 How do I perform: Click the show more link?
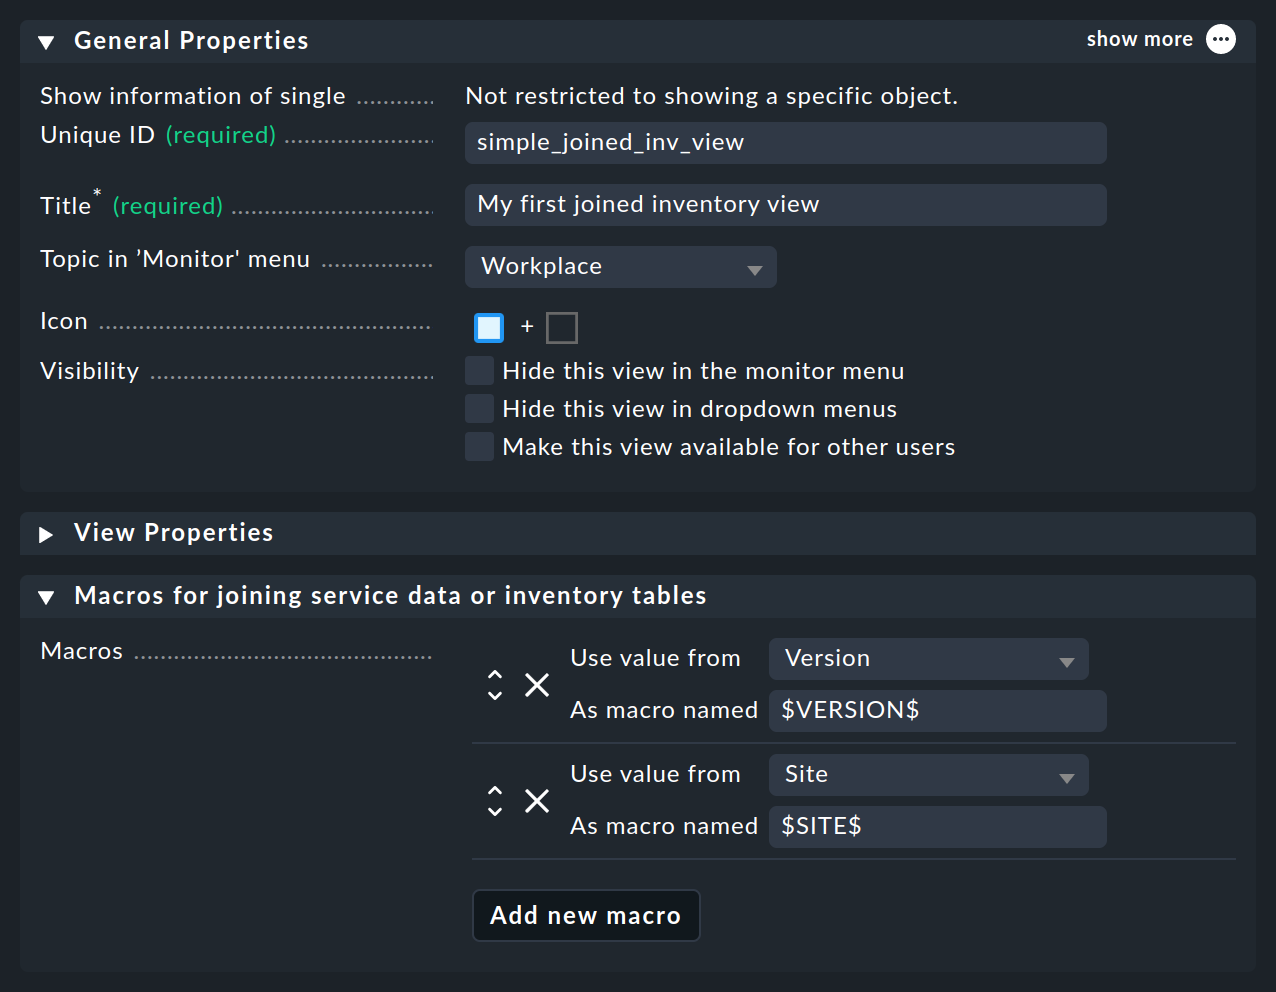pos(1139,39)
